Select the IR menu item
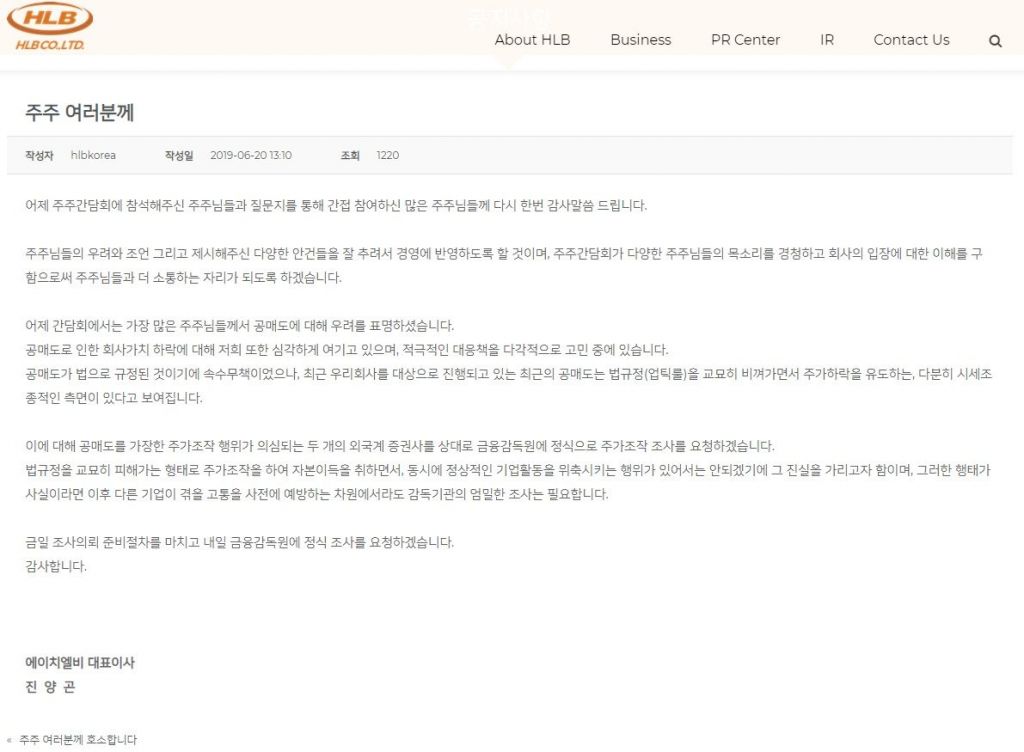The height and width of the screenshot is (752, 1024). (827, 40)
